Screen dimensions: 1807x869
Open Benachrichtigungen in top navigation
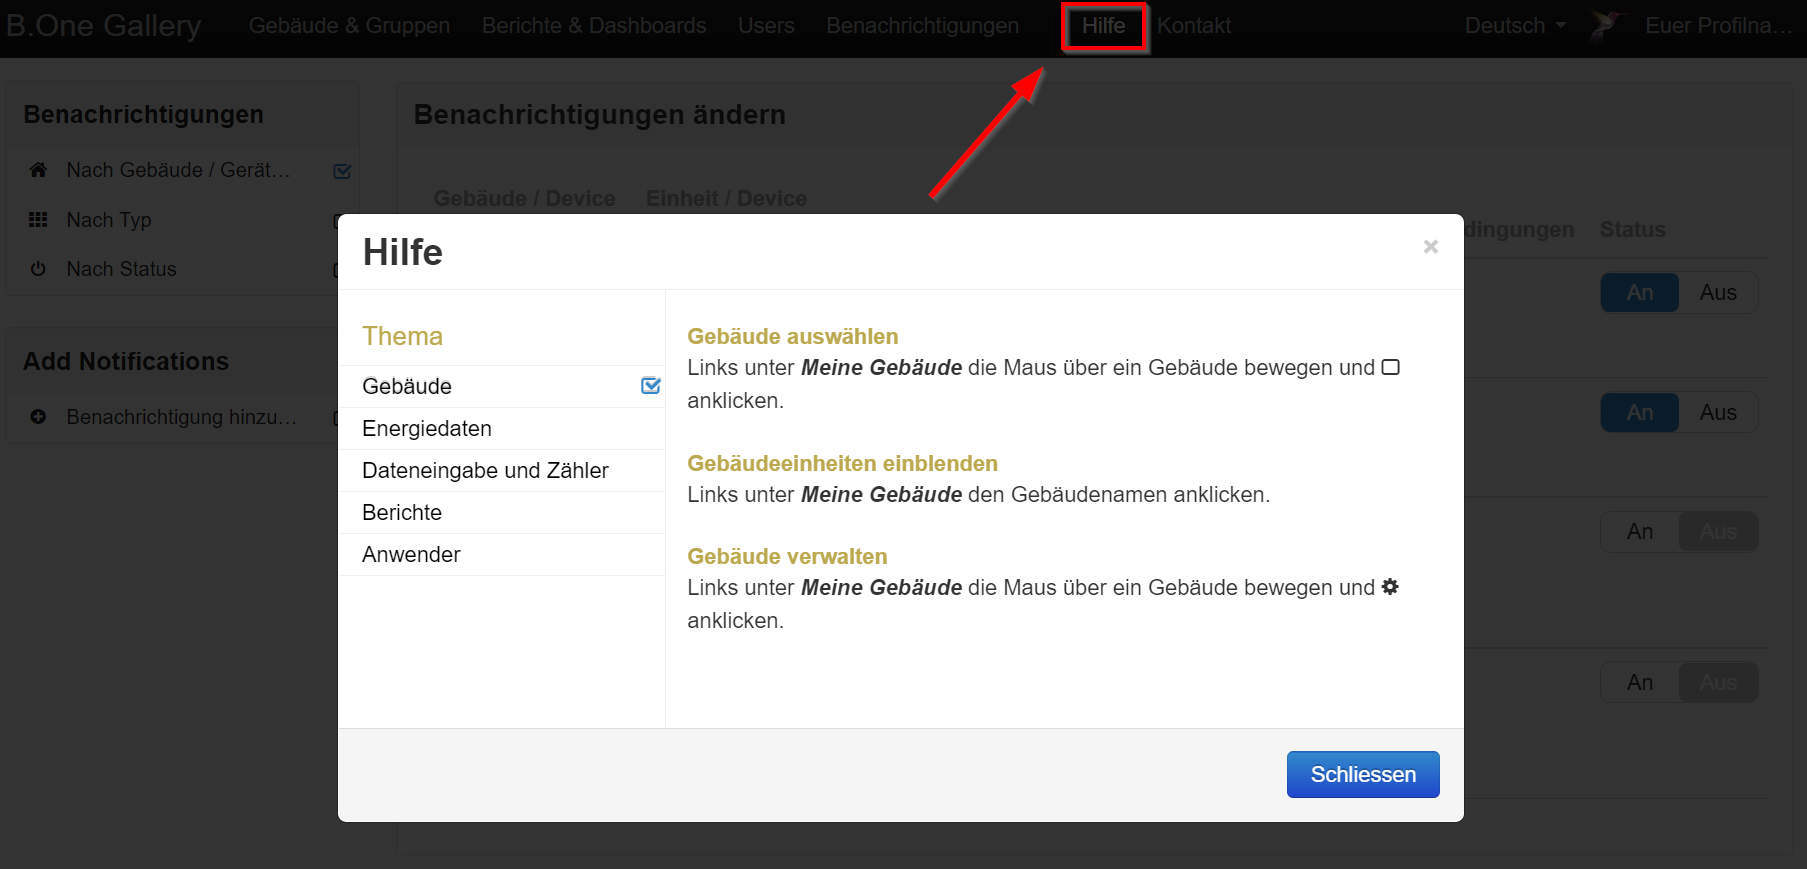click(922, 26)
